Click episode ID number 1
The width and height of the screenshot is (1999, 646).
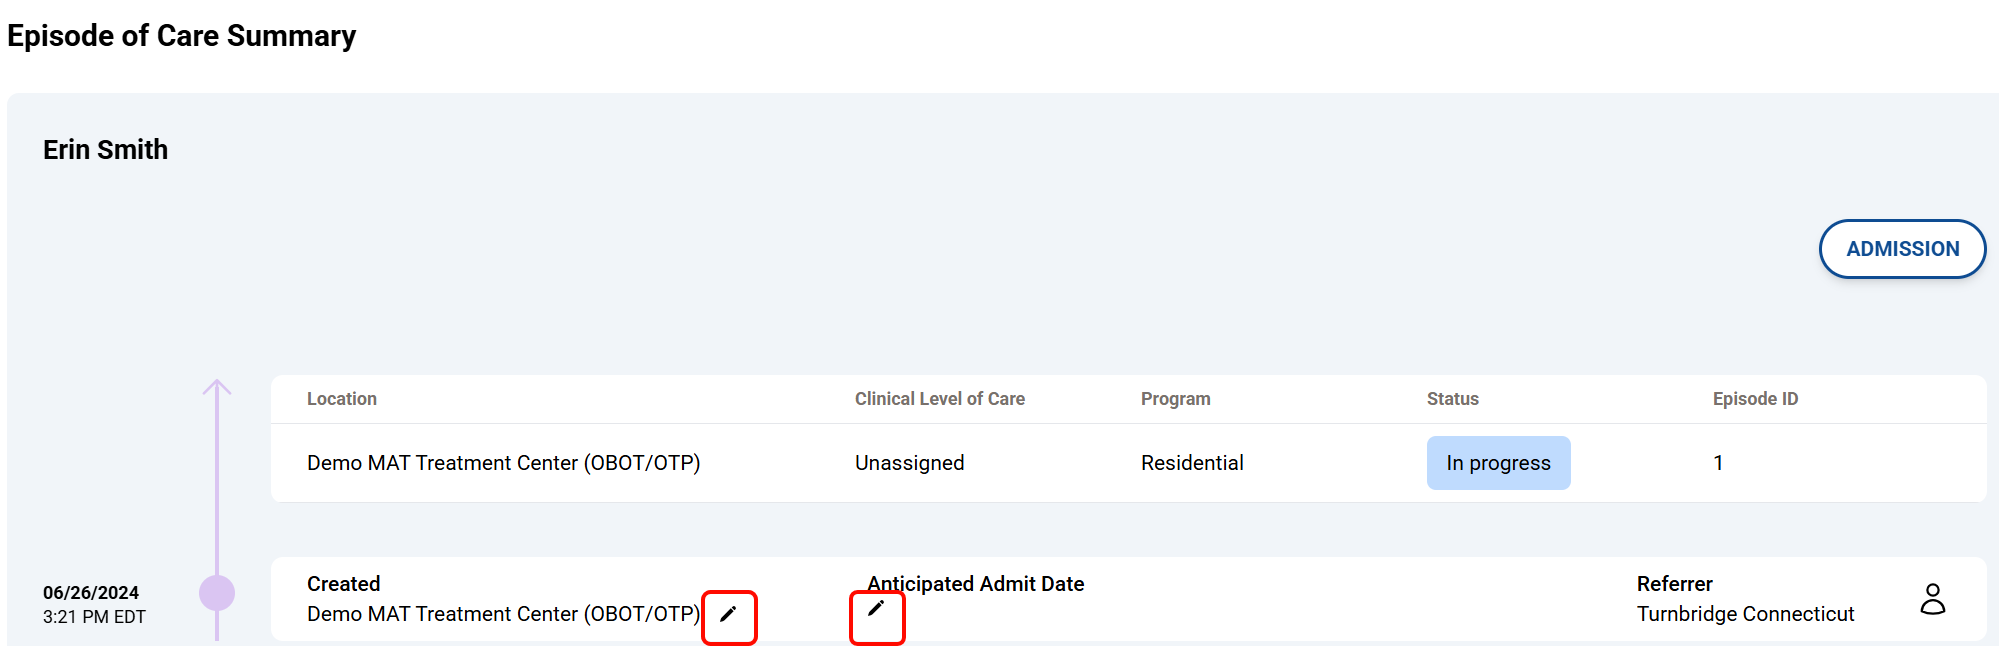tap(1718, 463)
